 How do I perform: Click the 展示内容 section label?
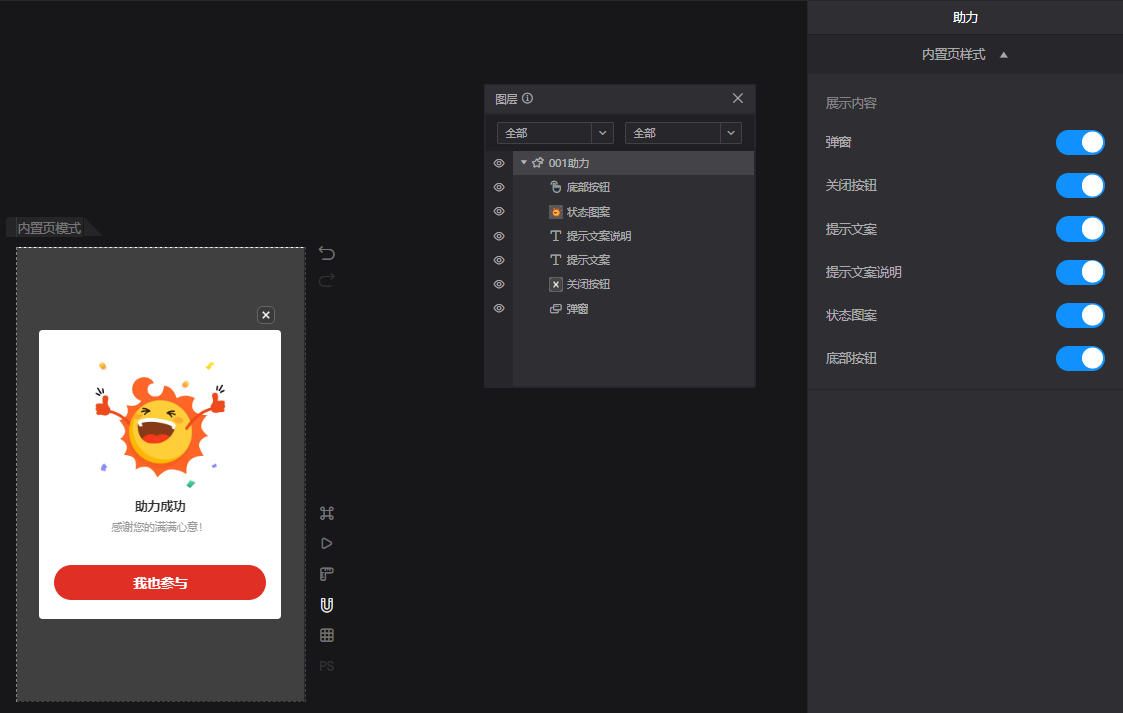[851, 103]
